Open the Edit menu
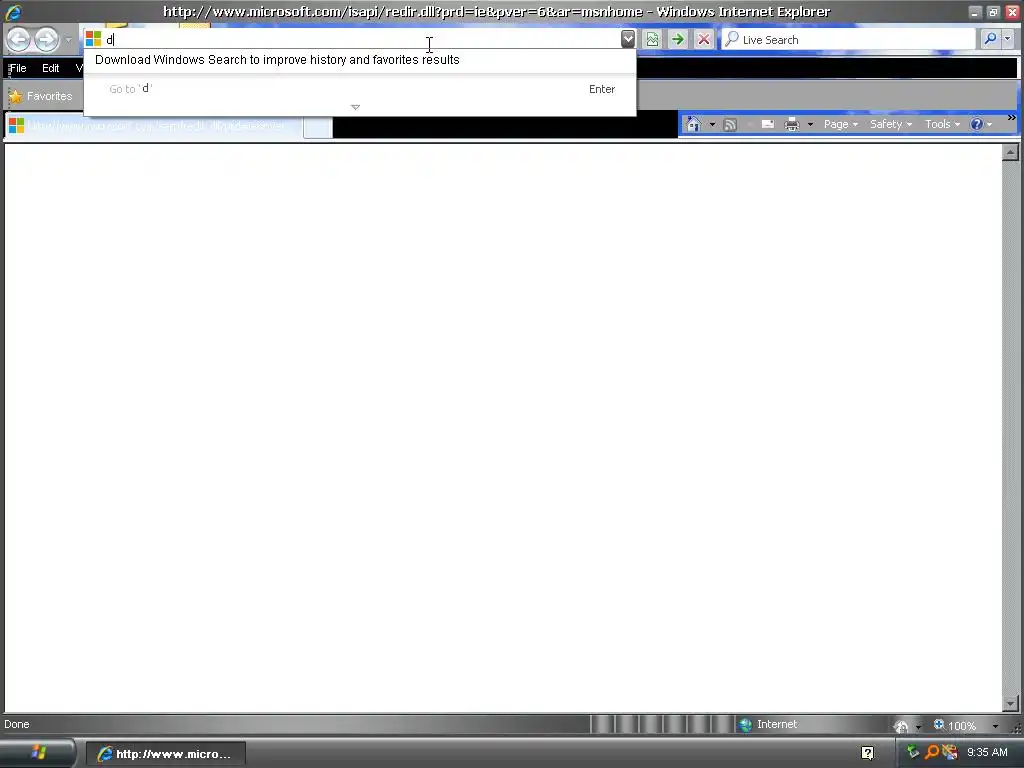This screenshot has height=768, width=1024. coord(50,68)
